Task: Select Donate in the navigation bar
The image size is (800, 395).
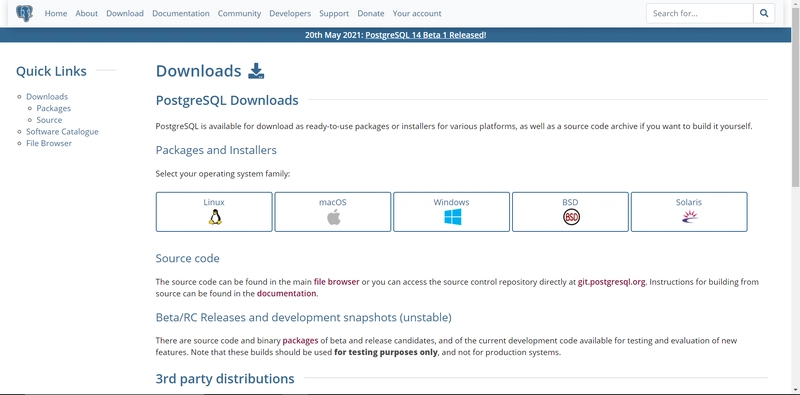Action: tap(371, 13)
